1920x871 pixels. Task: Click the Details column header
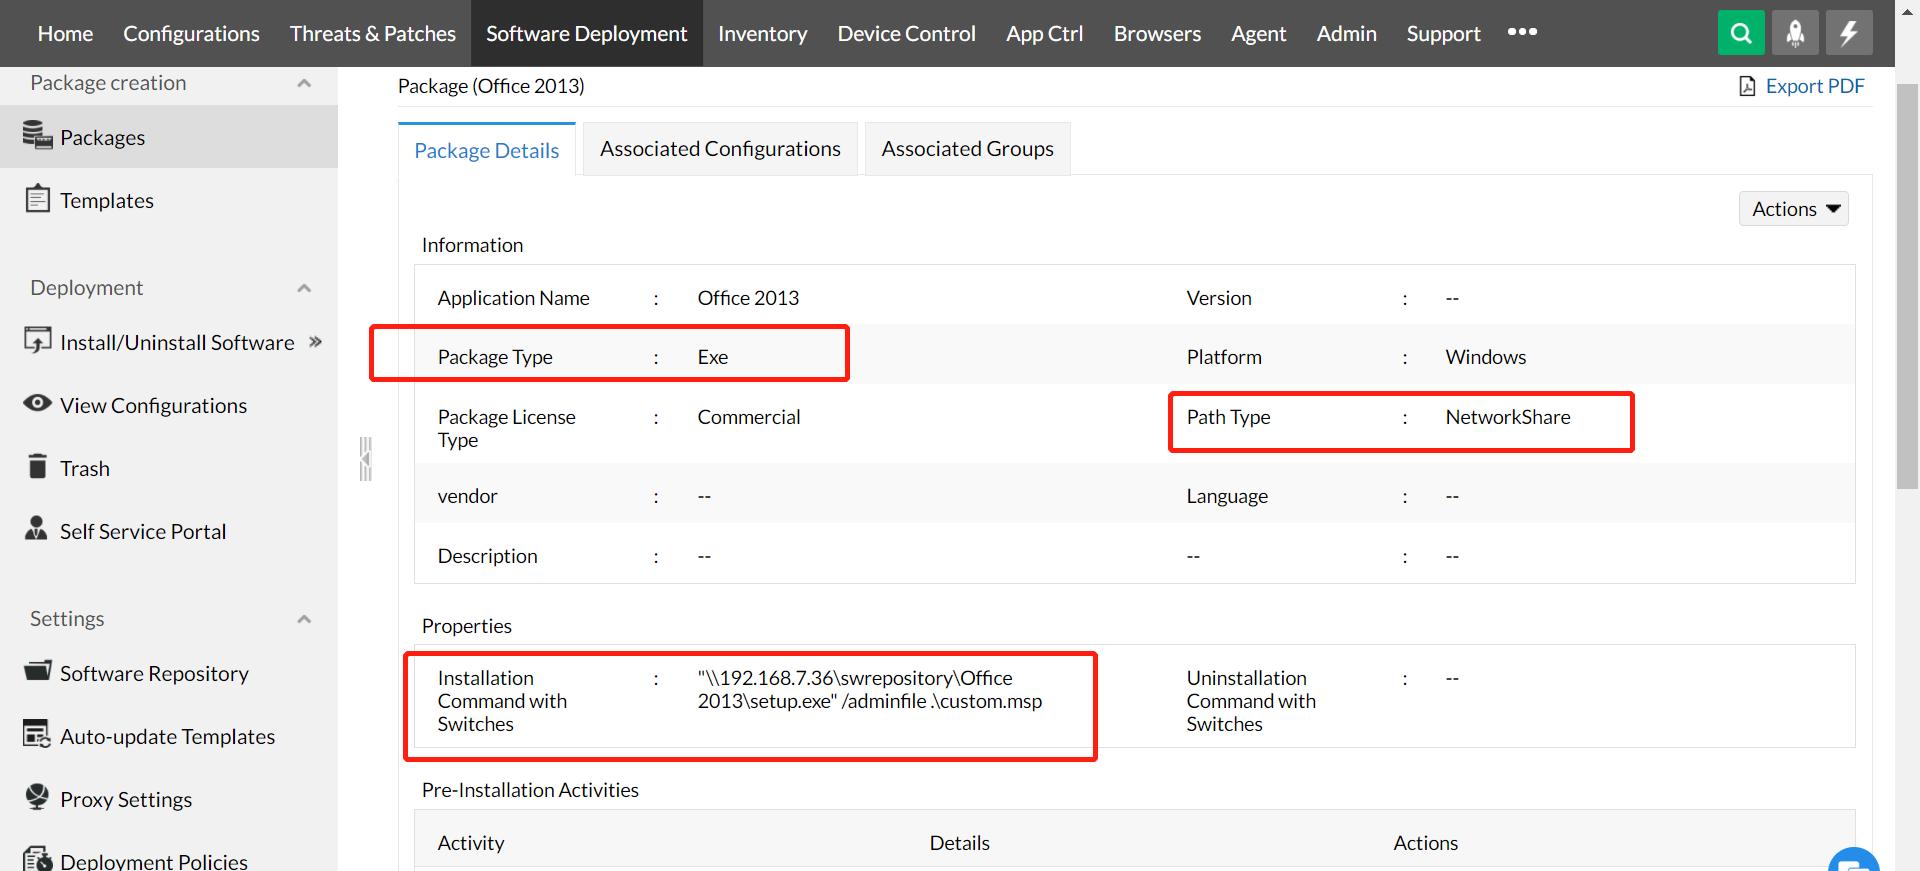pos(960,843)
